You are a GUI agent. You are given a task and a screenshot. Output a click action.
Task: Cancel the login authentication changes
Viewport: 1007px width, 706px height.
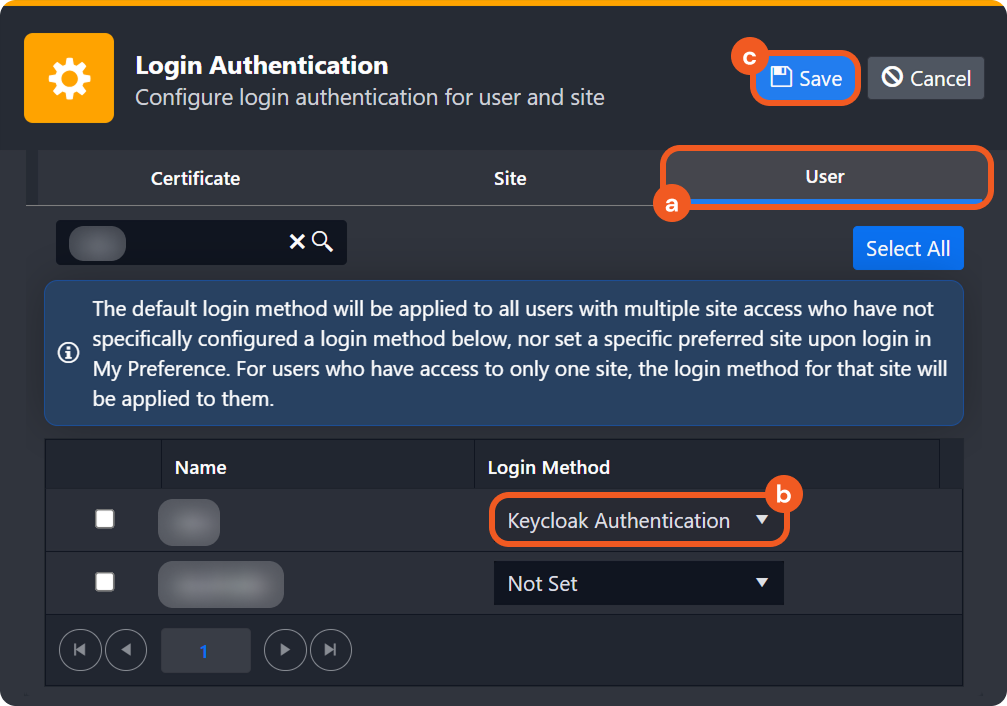pyautogui.click(x=926, y=79)
